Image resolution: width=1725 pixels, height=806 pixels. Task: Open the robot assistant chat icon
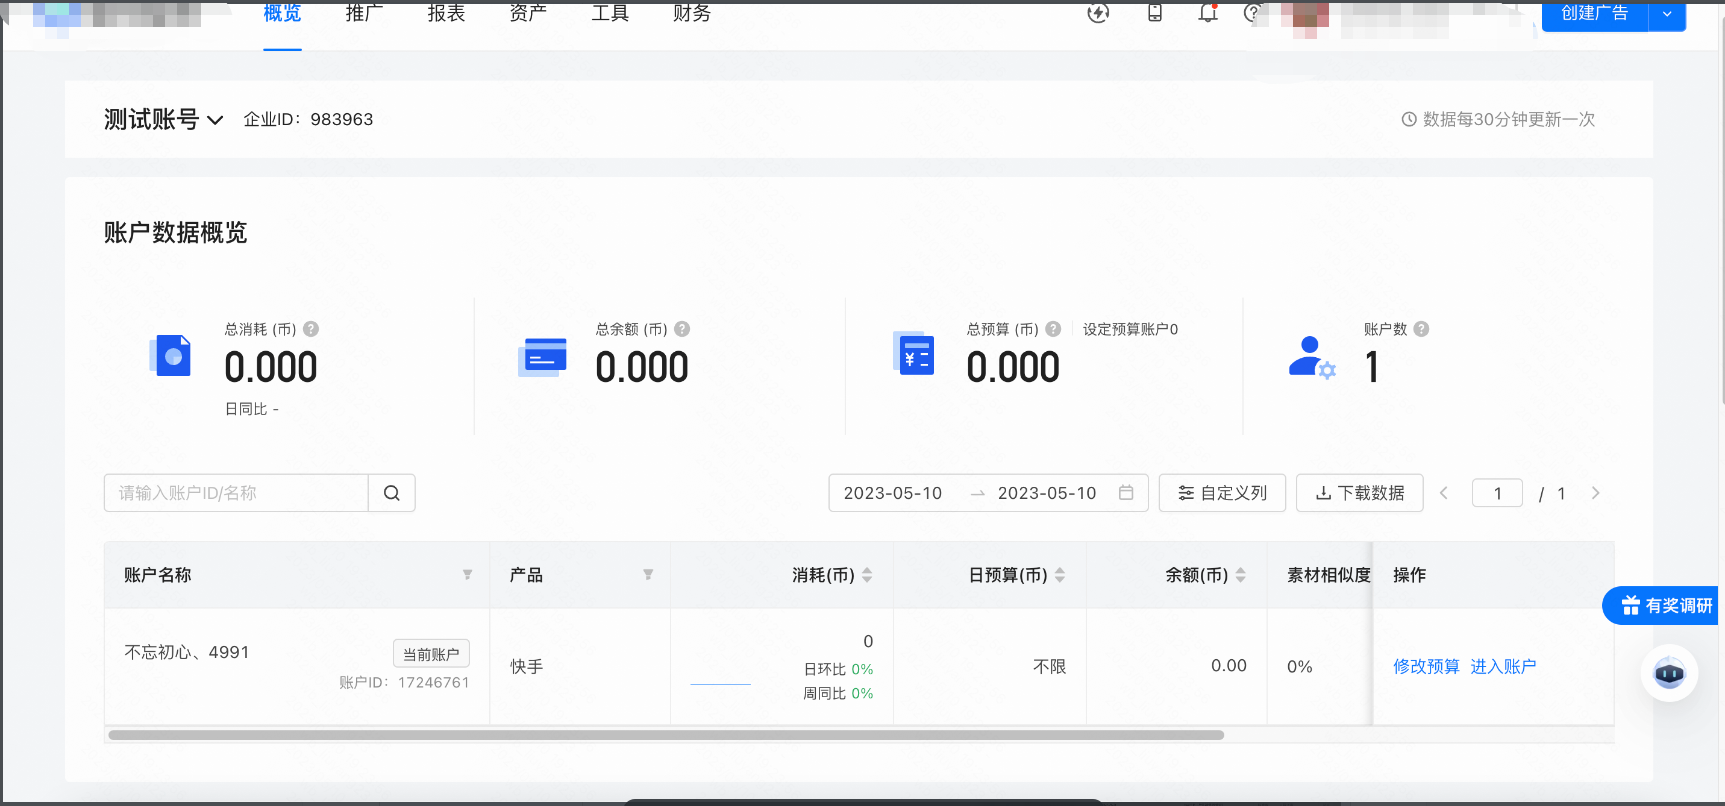coord(1669,673)
